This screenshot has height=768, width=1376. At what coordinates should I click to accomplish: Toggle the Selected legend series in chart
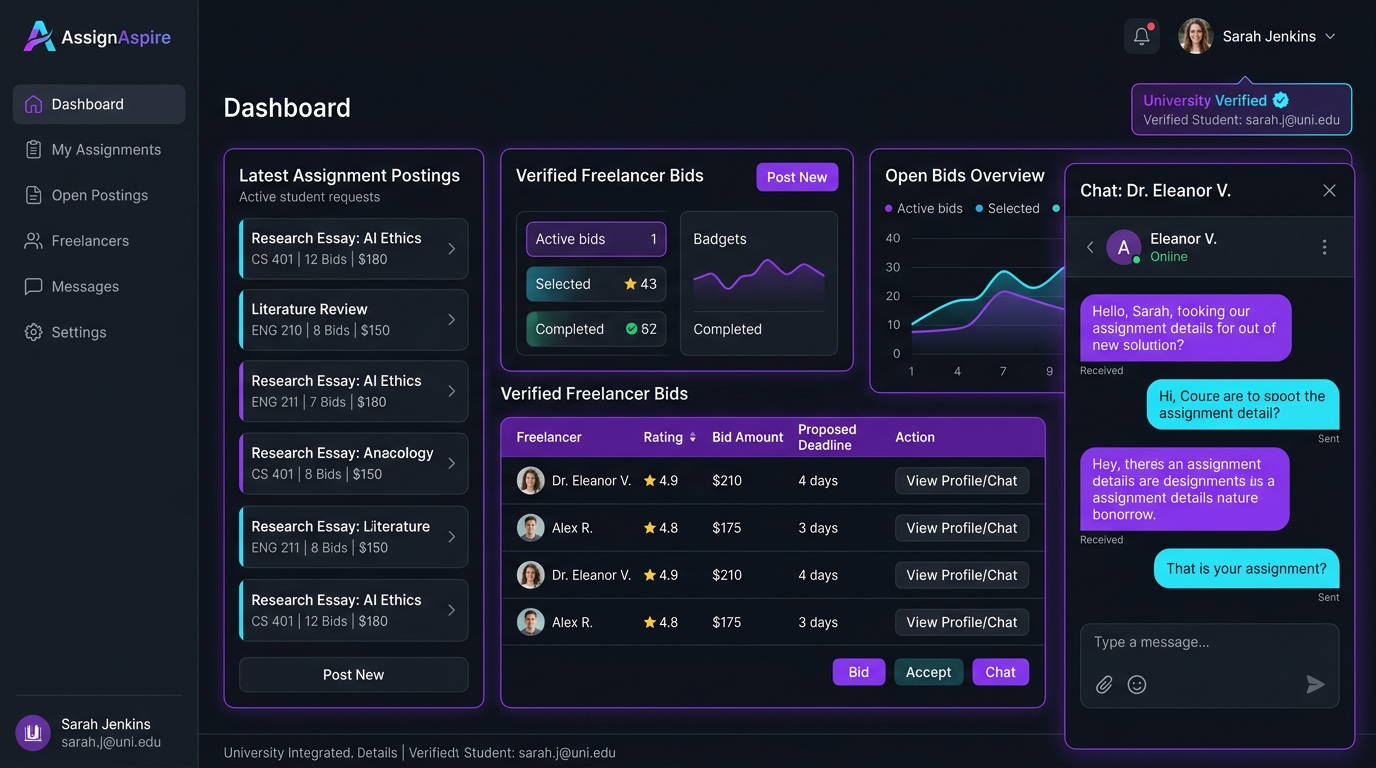point(1007,208)
